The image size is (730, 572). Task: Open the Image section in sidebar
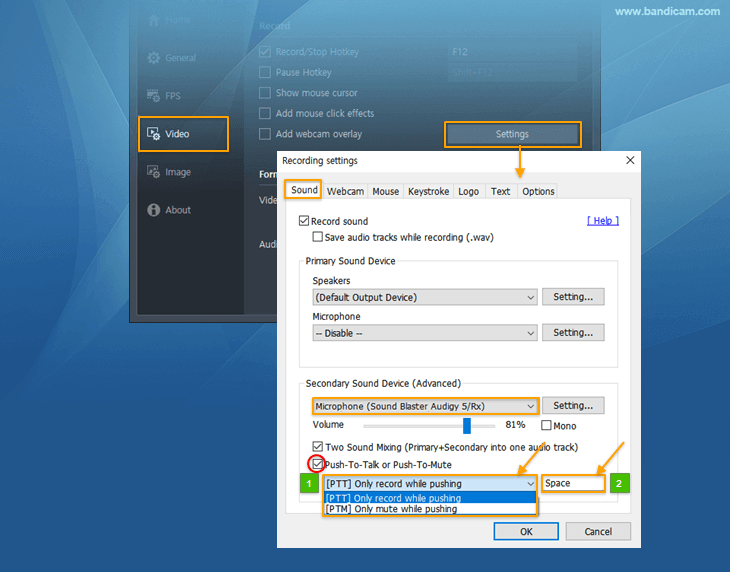(169, 172)
